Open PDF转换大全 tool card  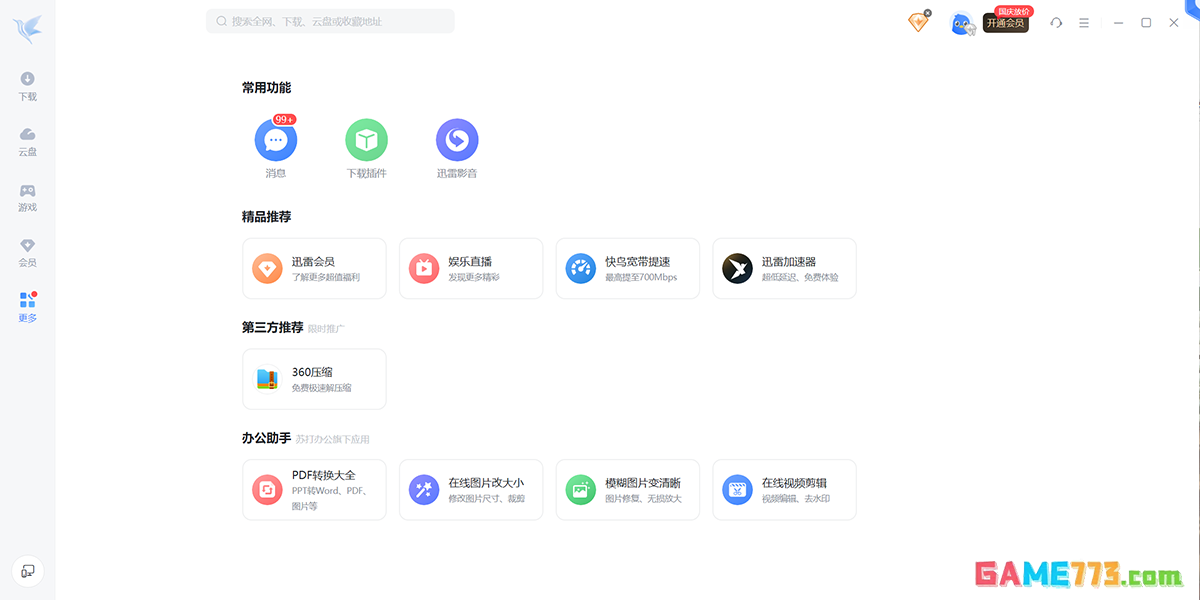click(314, 490)
